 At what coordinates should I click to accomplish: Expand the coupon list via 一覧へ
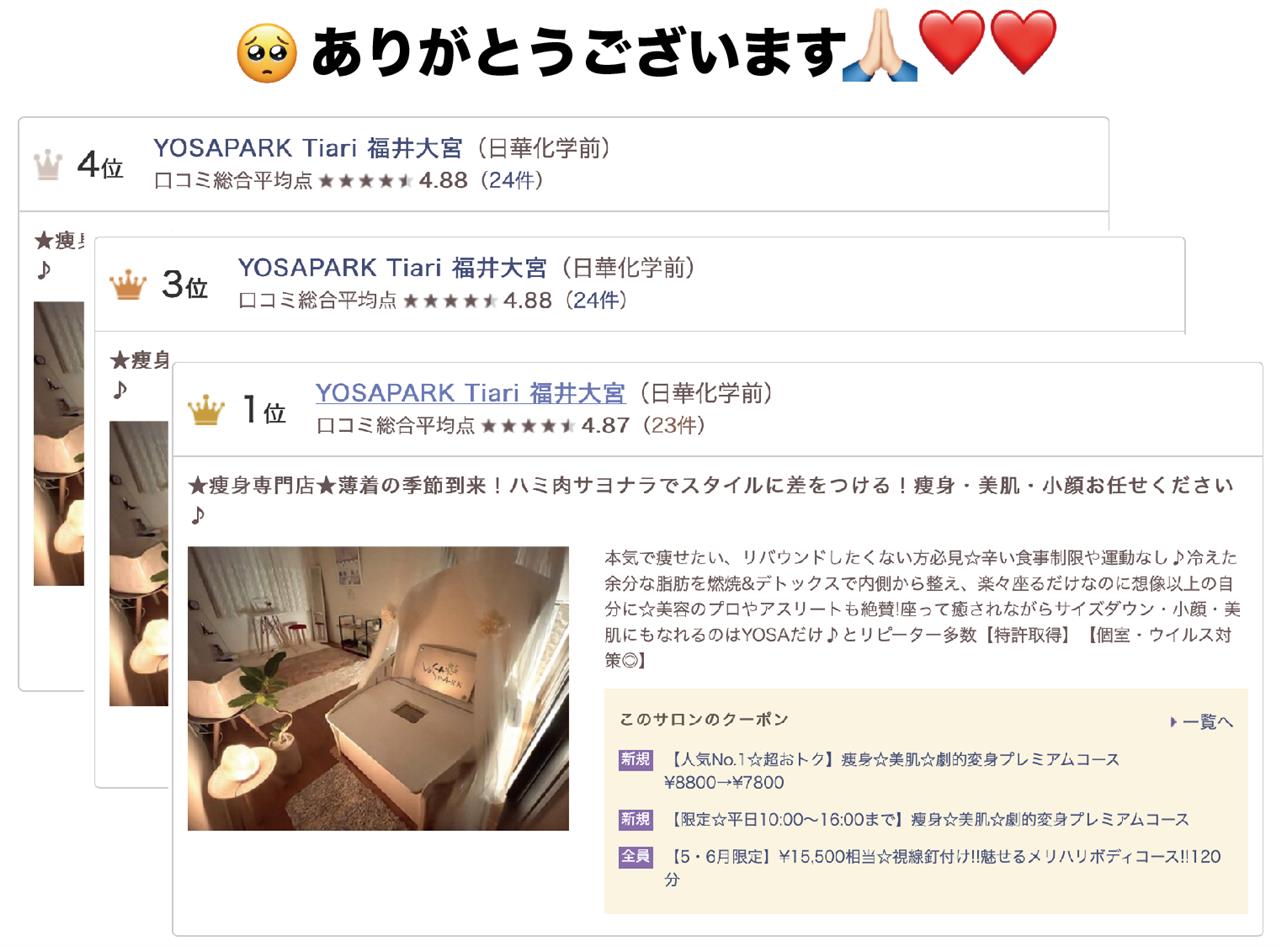(x=1201, y=722)
